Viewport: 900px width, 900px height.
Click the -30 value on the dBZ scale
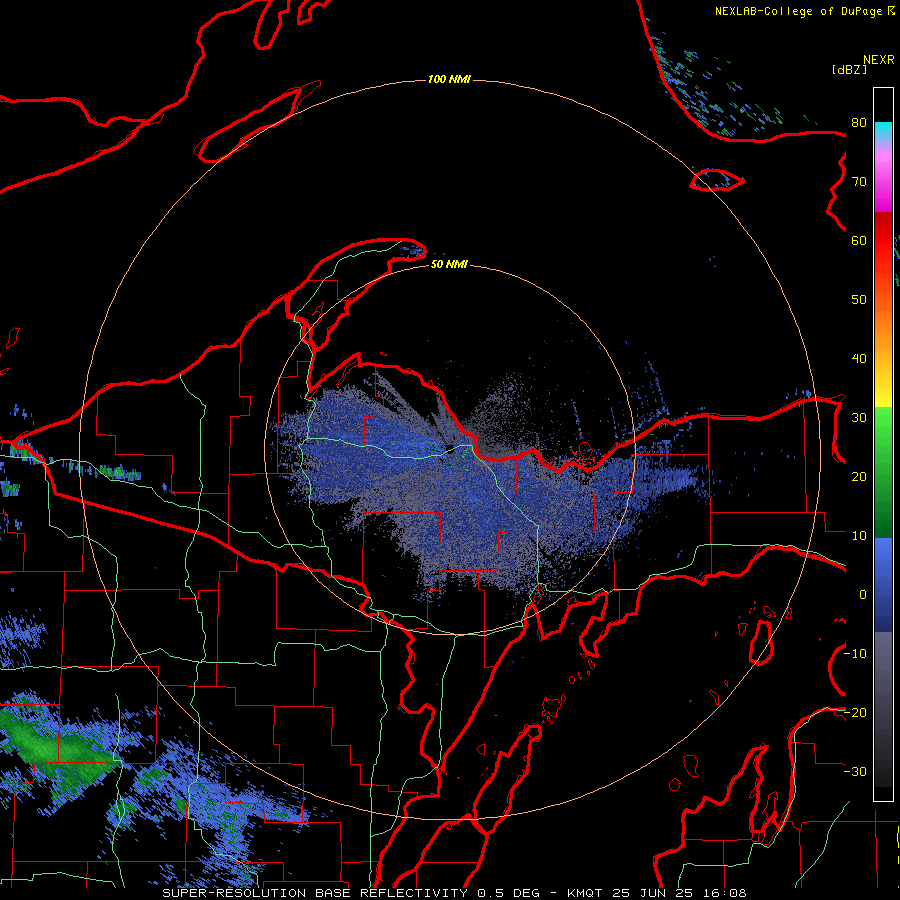(855, 772)
